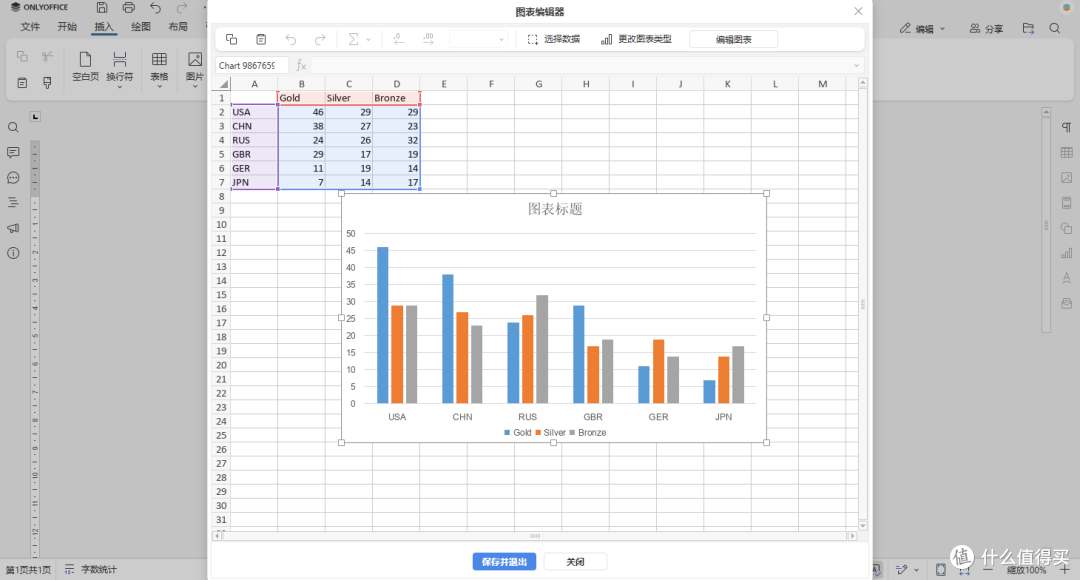Viewport: 1080px width, 580px height.
Task: Click the fx insert function icon
Action: (x=301, y=65)
